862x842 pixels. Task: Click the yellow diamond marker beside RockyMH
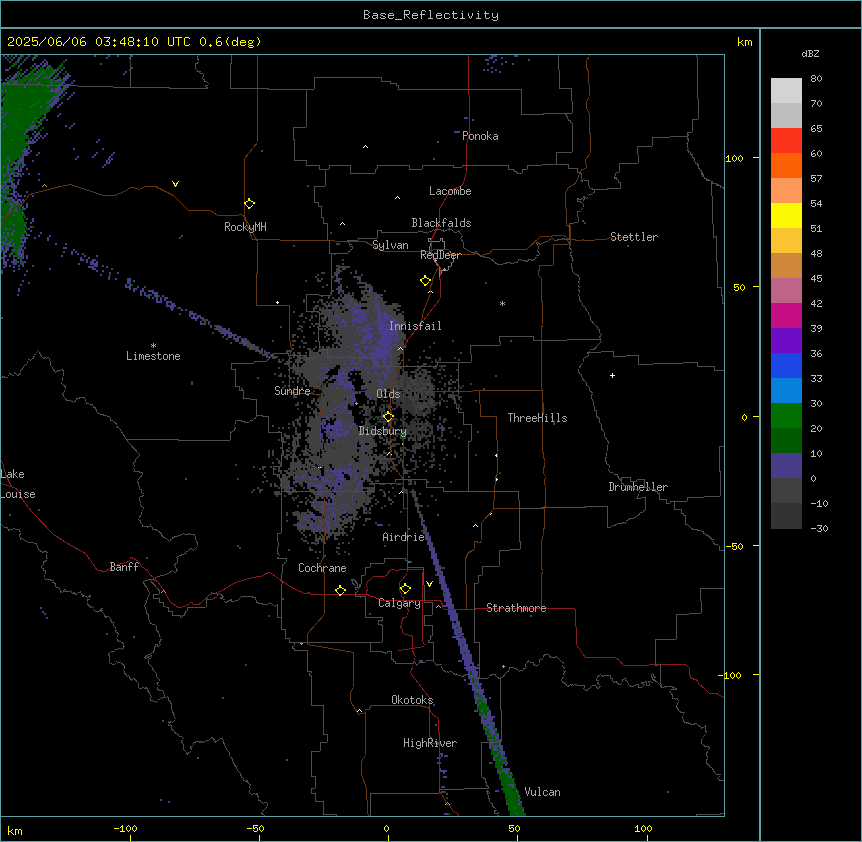pyautogui.click(x=250, y=204)
